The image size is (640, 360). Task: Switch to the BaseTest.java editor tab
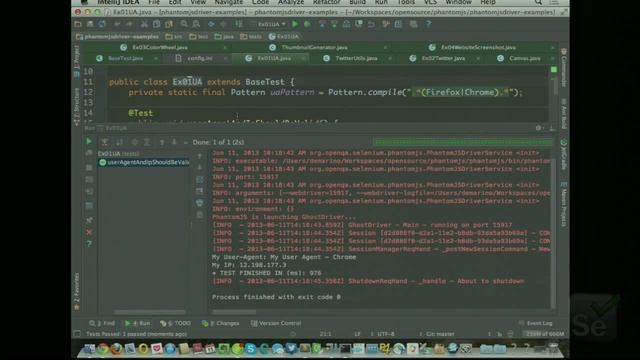(126, 58)
